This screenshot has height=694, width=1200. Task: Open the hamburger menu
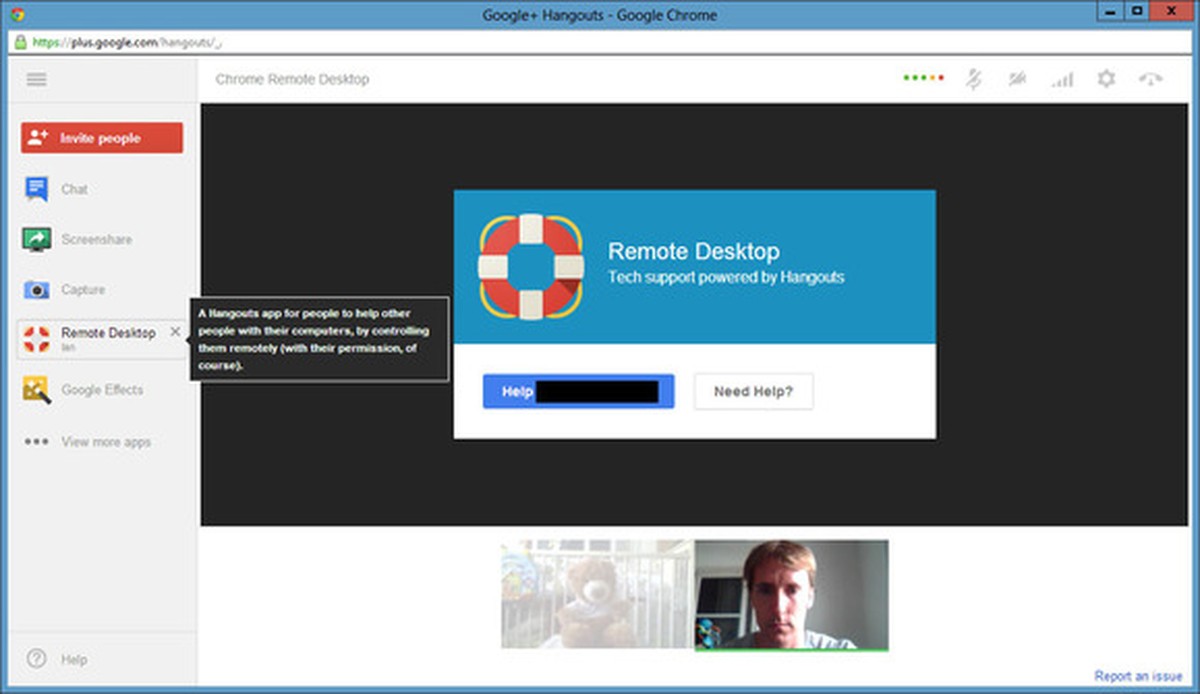tap(36, 79)
